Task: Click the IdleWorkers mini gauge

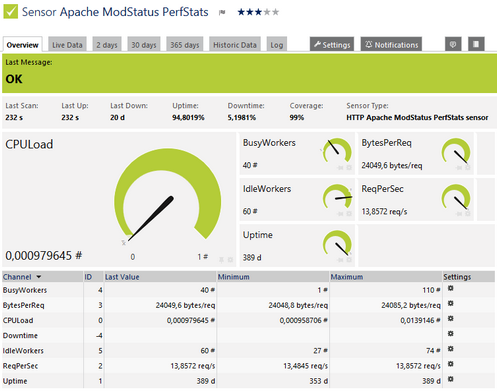Action: [x=337, y=198]
